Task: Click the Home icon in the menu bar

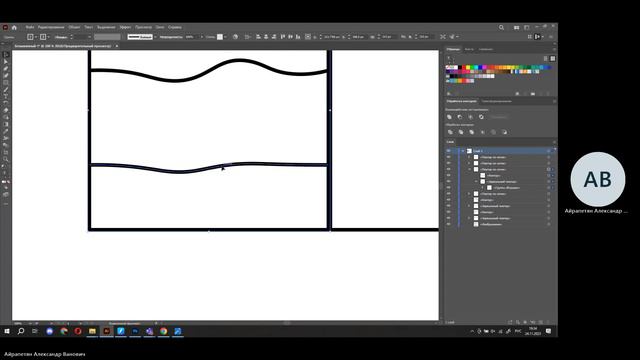Action: 14,27
